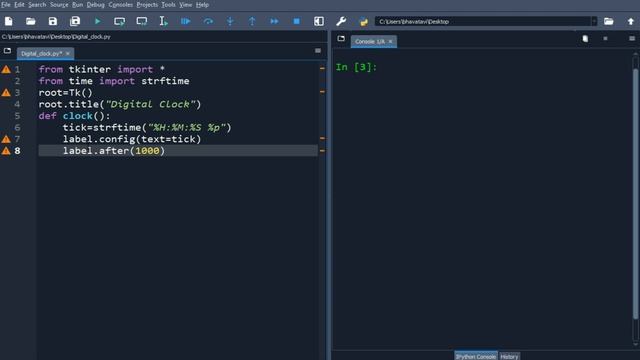The height and width of the screenshot is (360, 640).
Task: Browse for a working directory
Action: [x=609, y=21]
